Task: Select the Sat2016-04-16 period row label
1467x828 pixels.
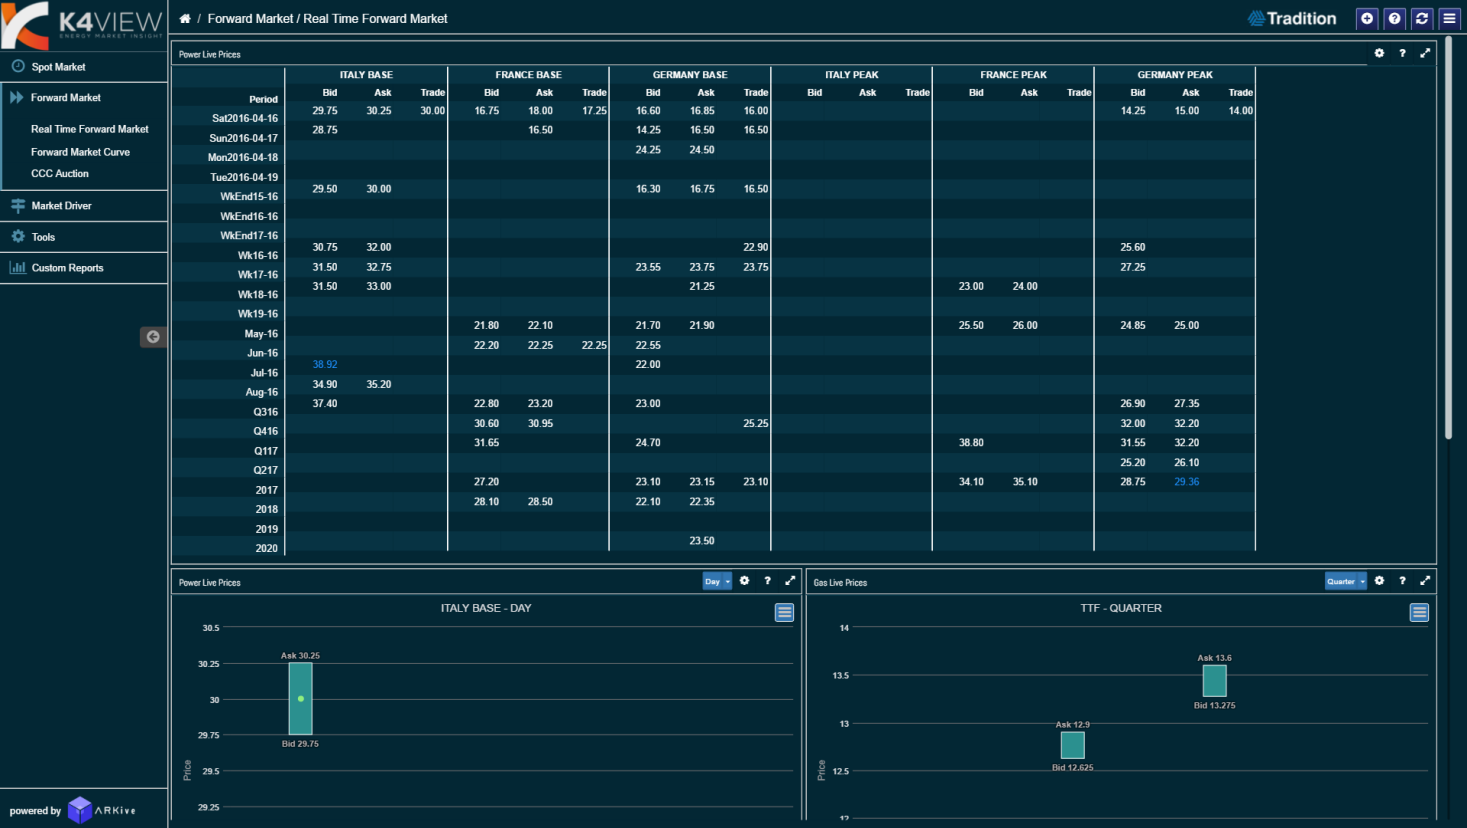Action: [245, 118]
